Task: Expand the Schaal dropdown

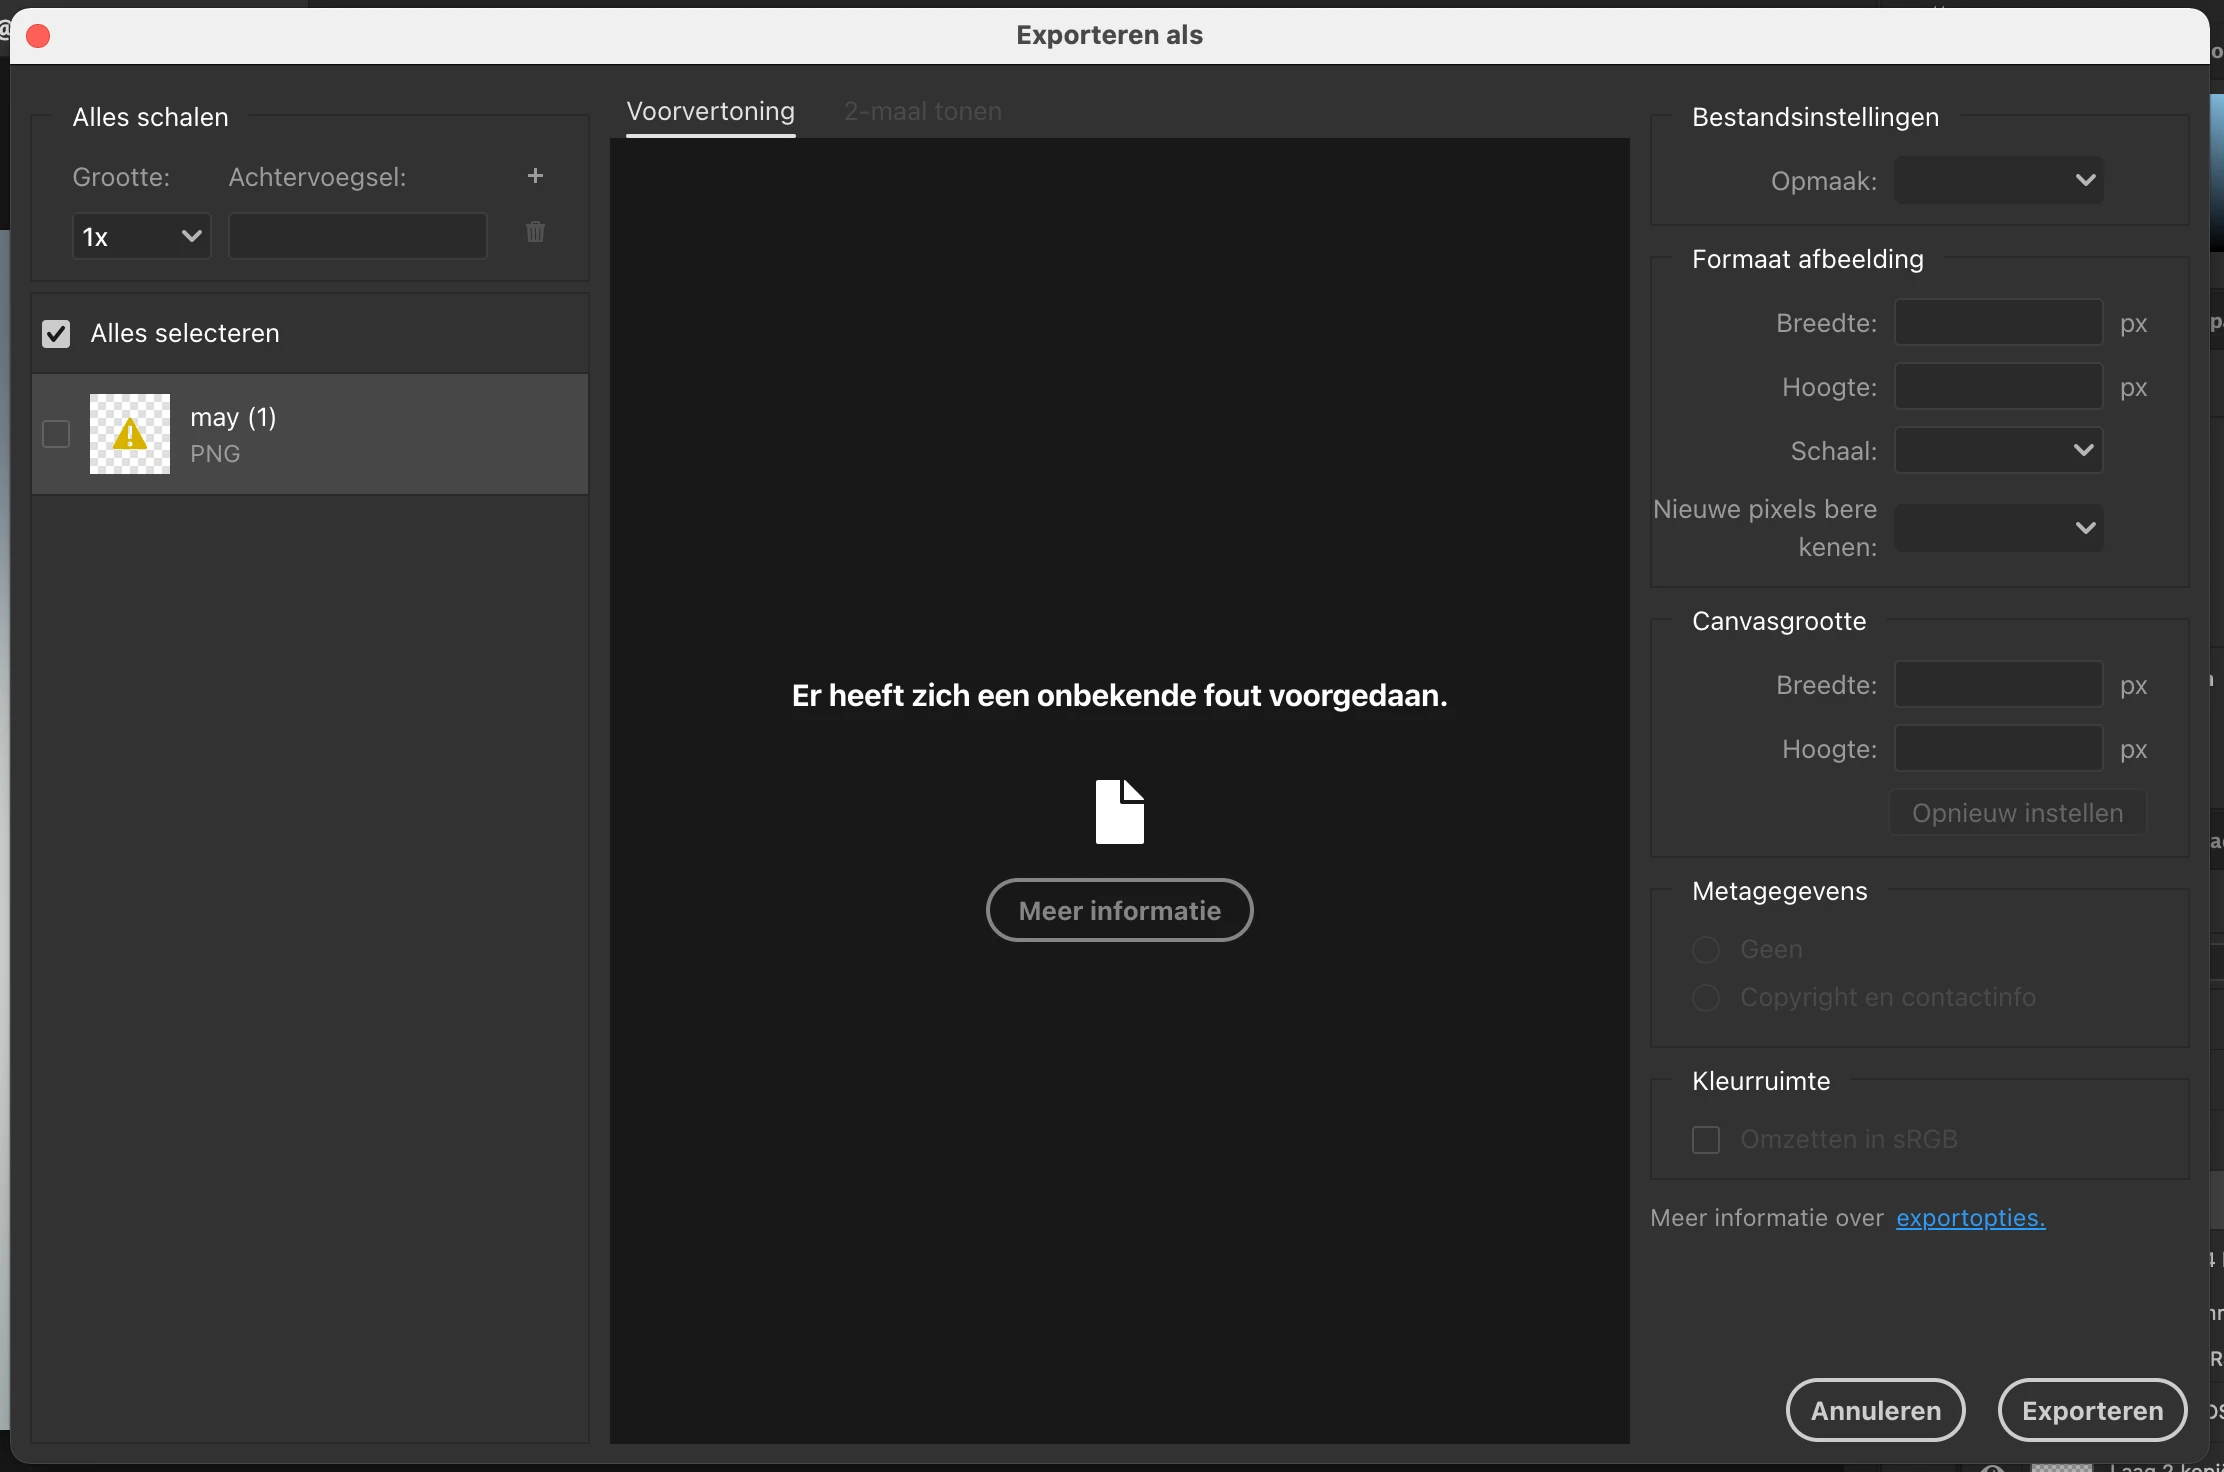Action: [x=1998, y=450]
